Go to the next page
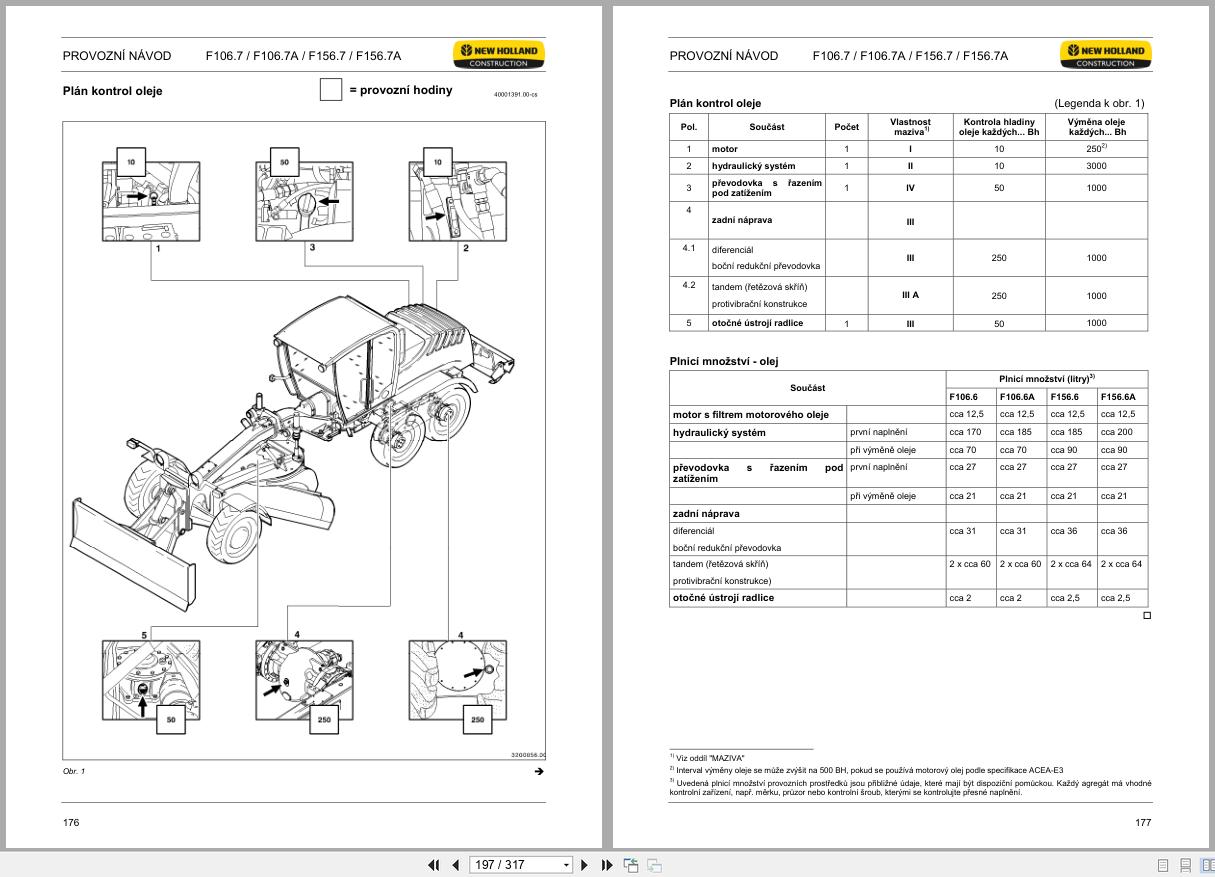 (585, 865)
